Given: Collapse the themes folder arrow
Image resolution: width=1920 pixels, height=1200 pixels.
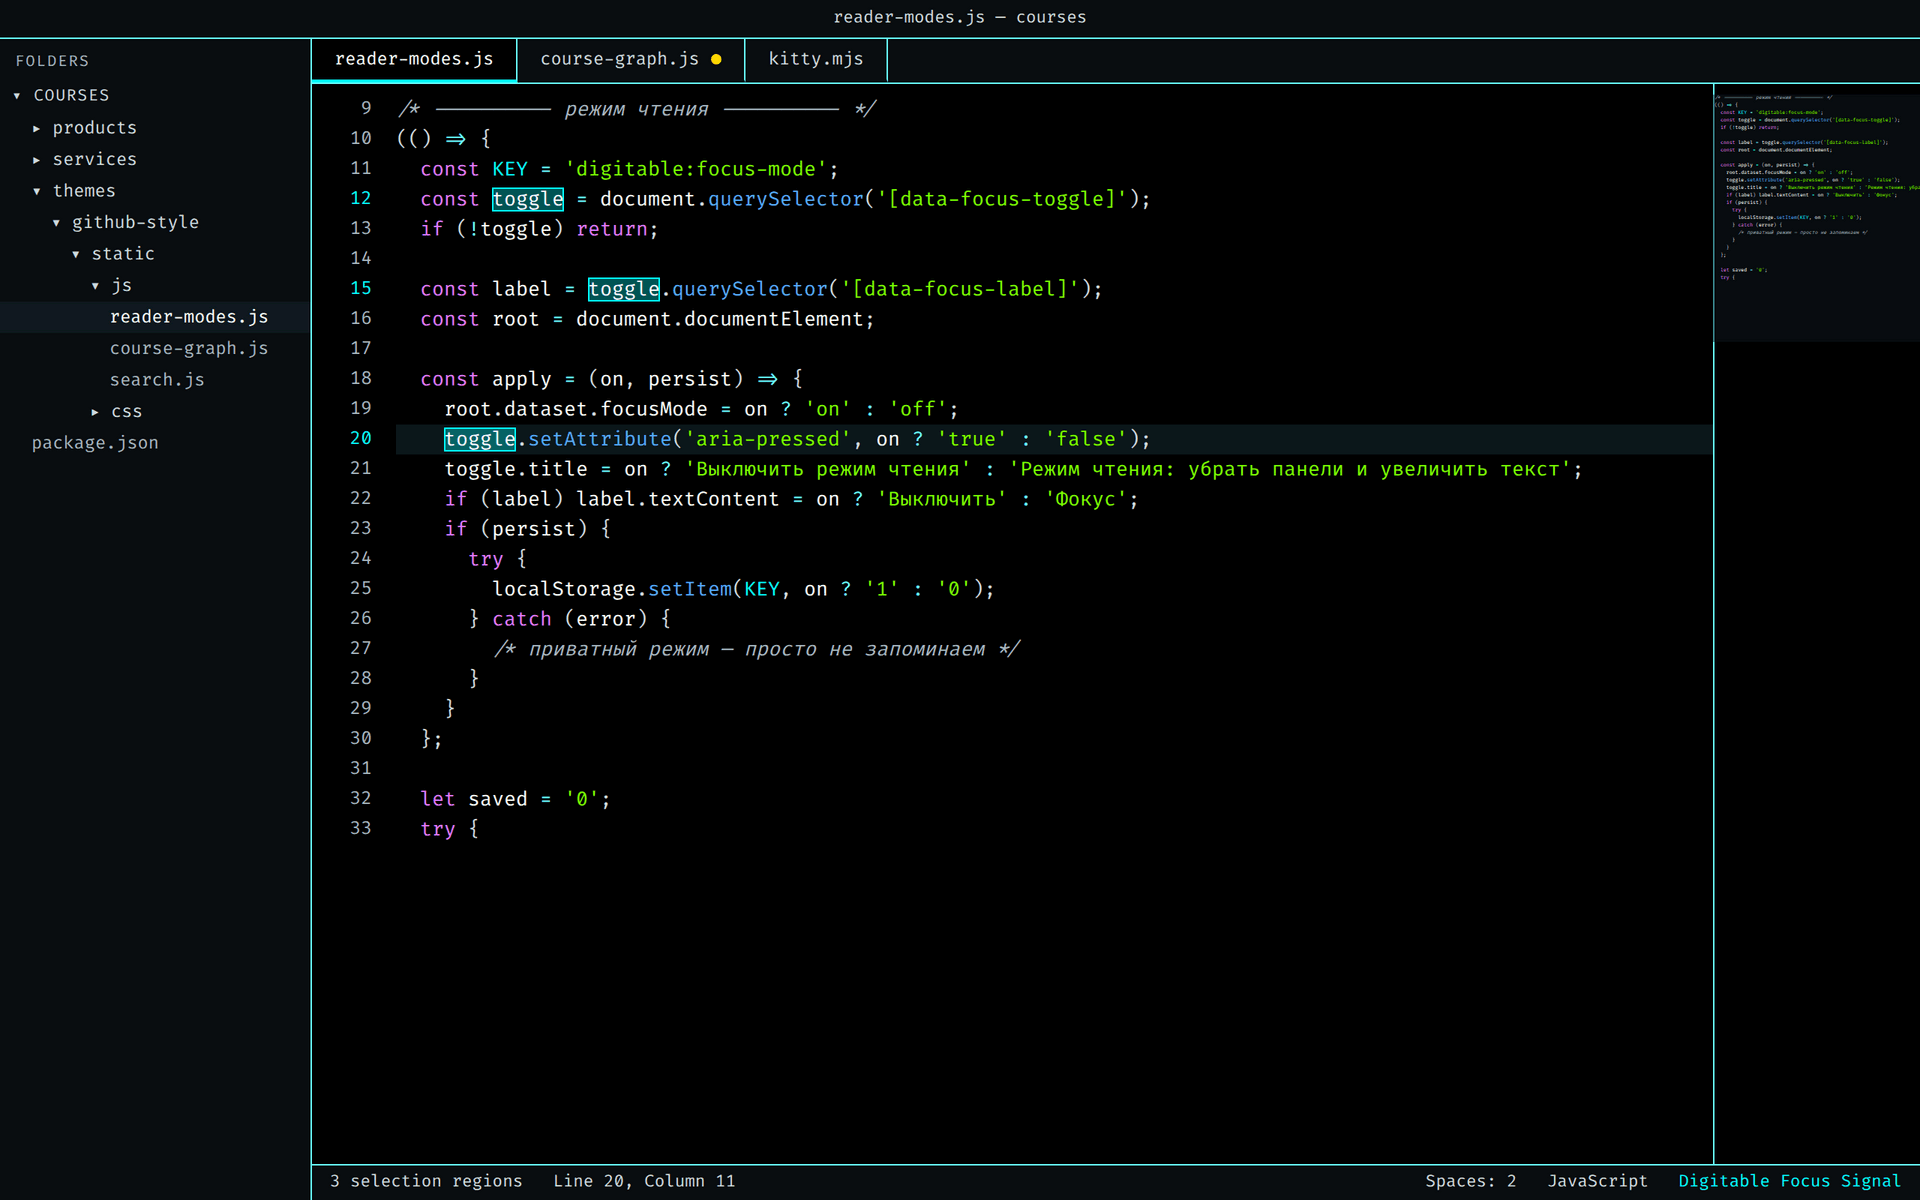Looking at the screenshot, I should click(x=37, y=192).
